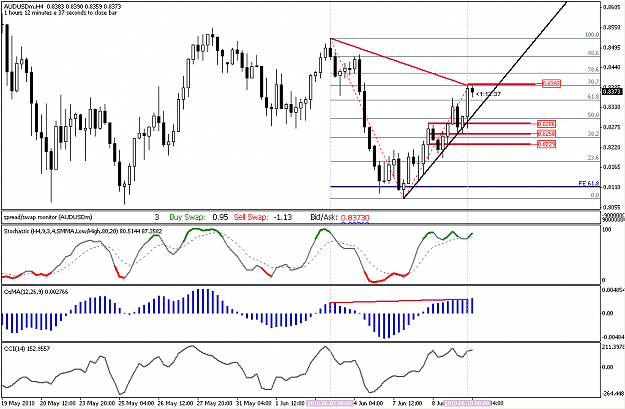This screenshot has width=625, height=409.
Task: Click the Bid/Ask label
Action: (324, 217)
